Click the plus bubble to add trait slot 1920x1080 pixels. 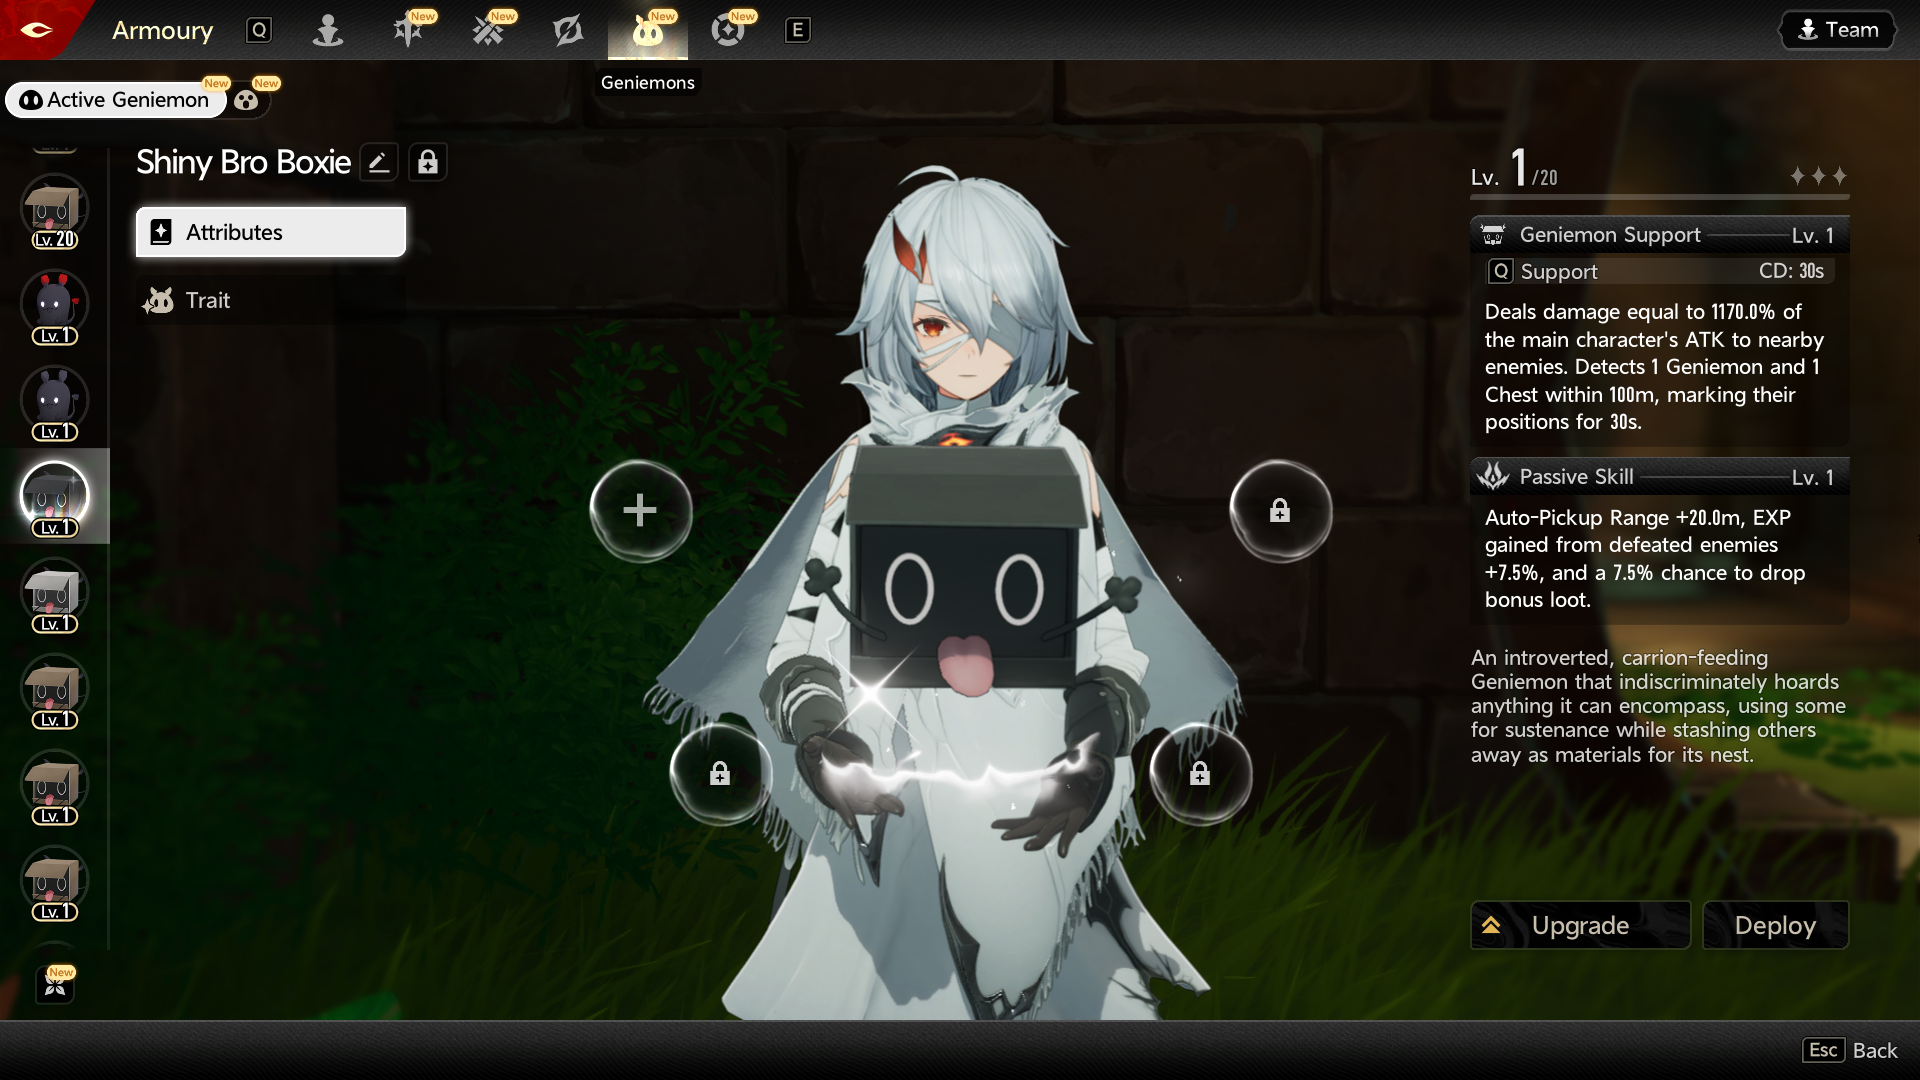coord(640,510)
